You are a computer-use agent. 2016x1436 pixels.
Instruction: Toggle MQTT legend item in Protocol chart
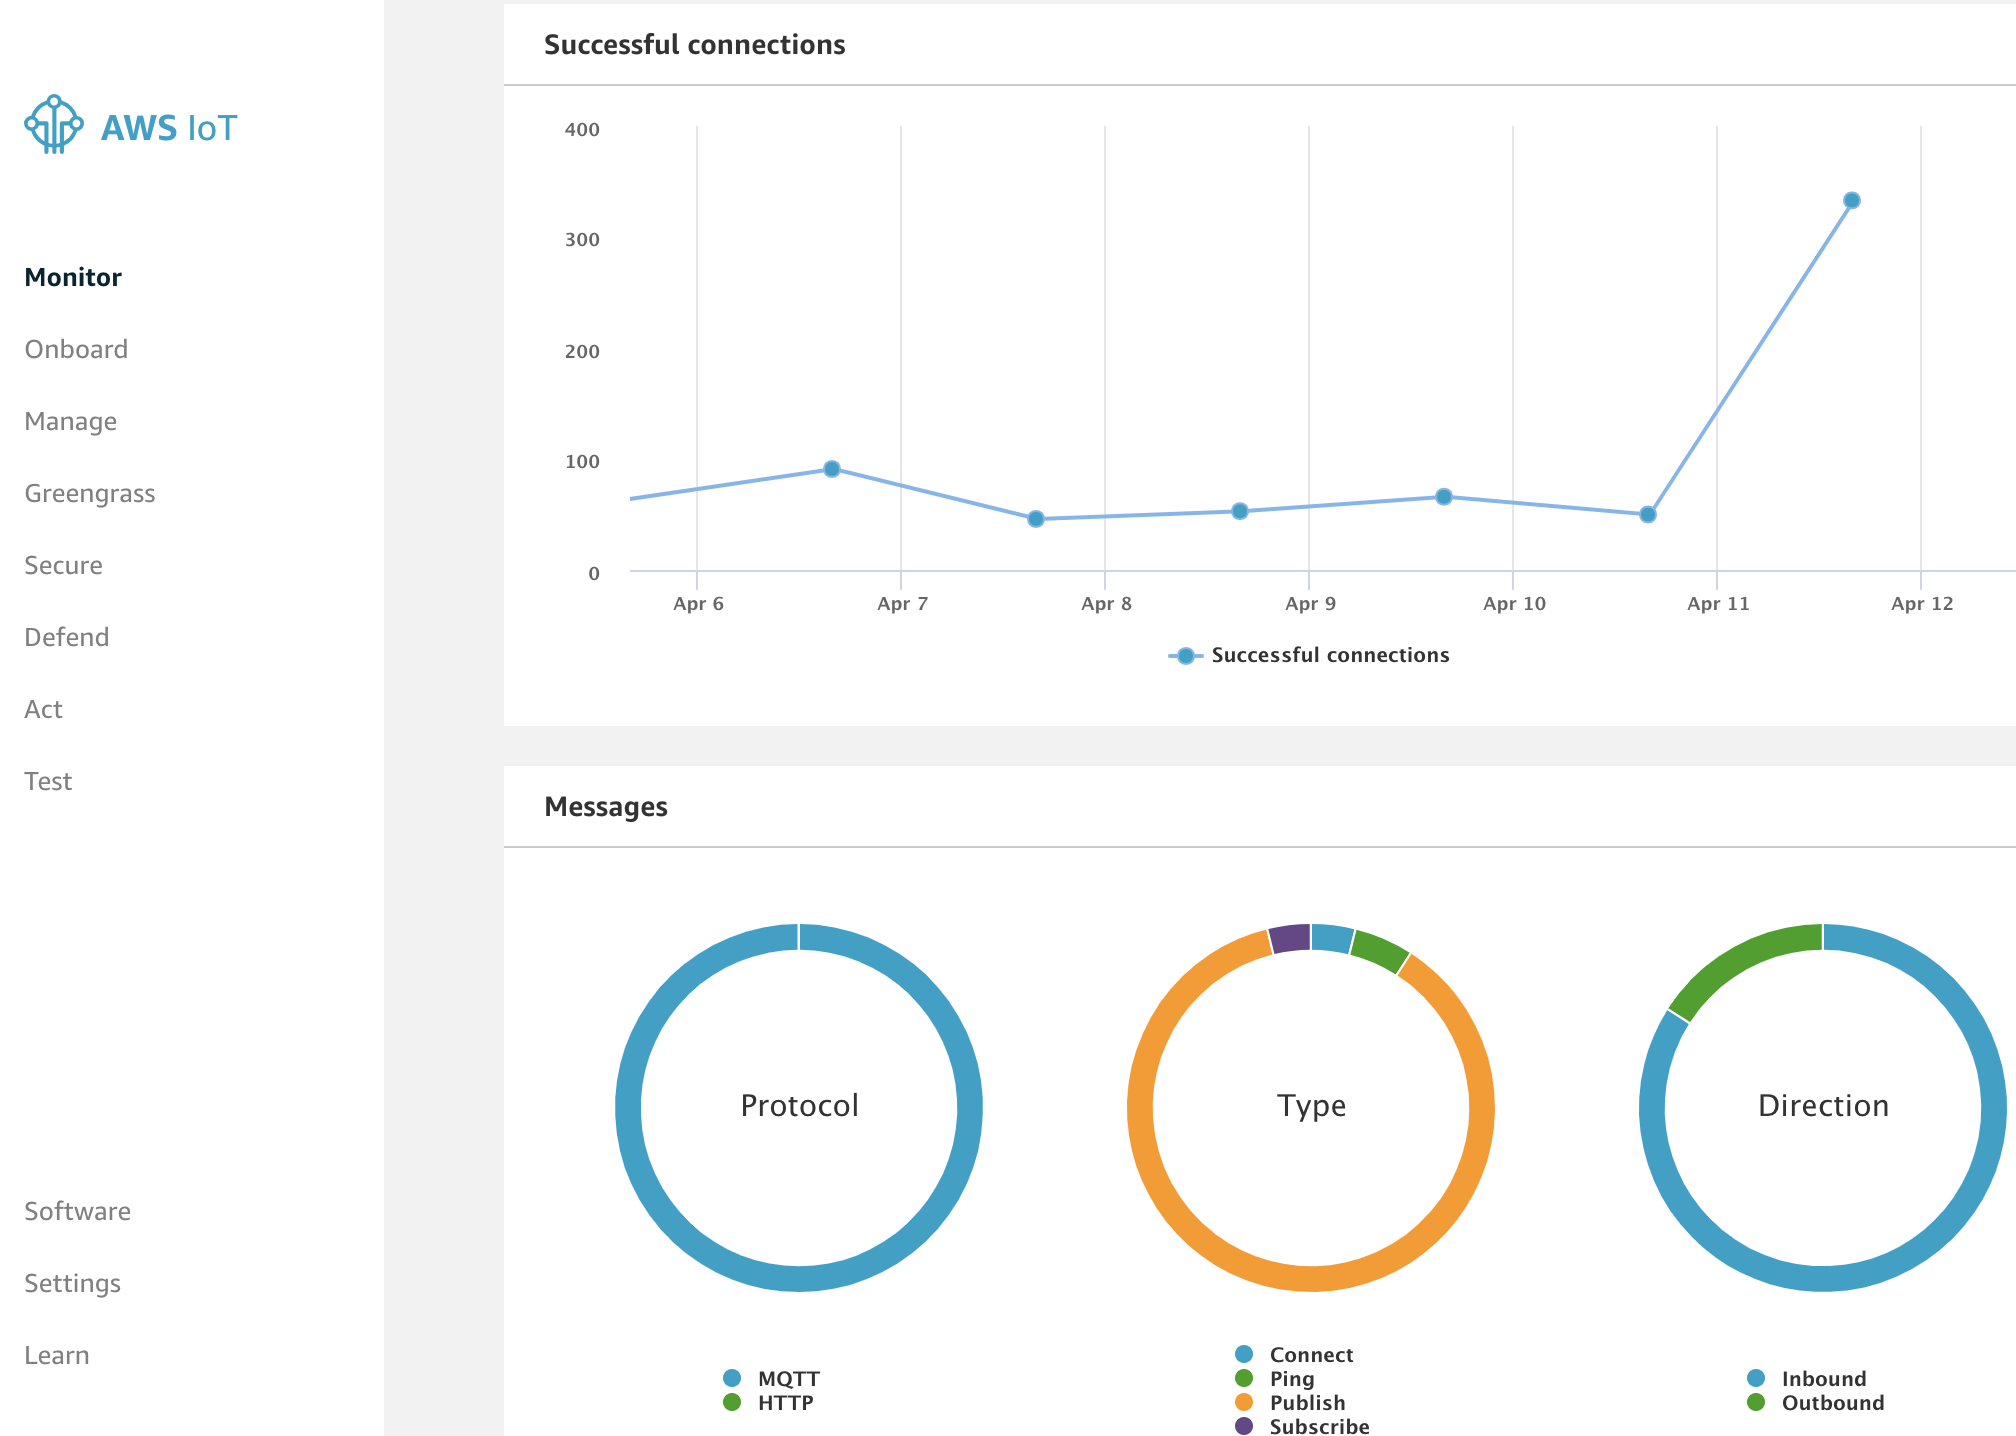[x=771, y=1378]
